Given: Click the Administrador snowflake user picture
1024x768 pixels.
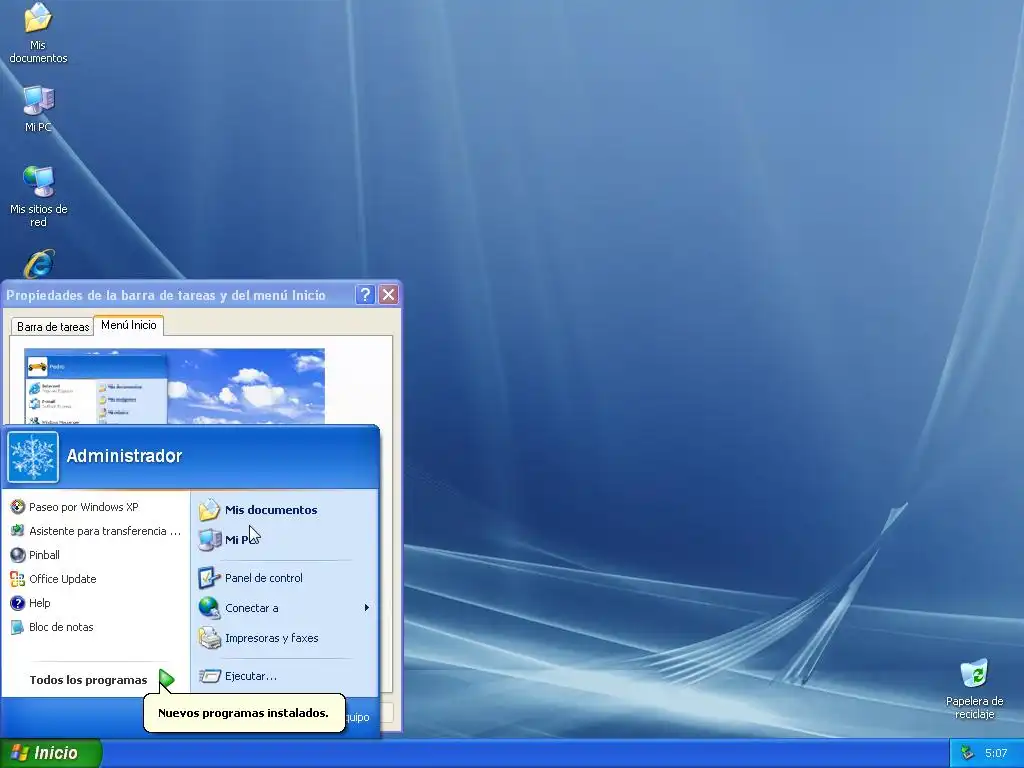Looking at the screenshot, I should [33, 457].
